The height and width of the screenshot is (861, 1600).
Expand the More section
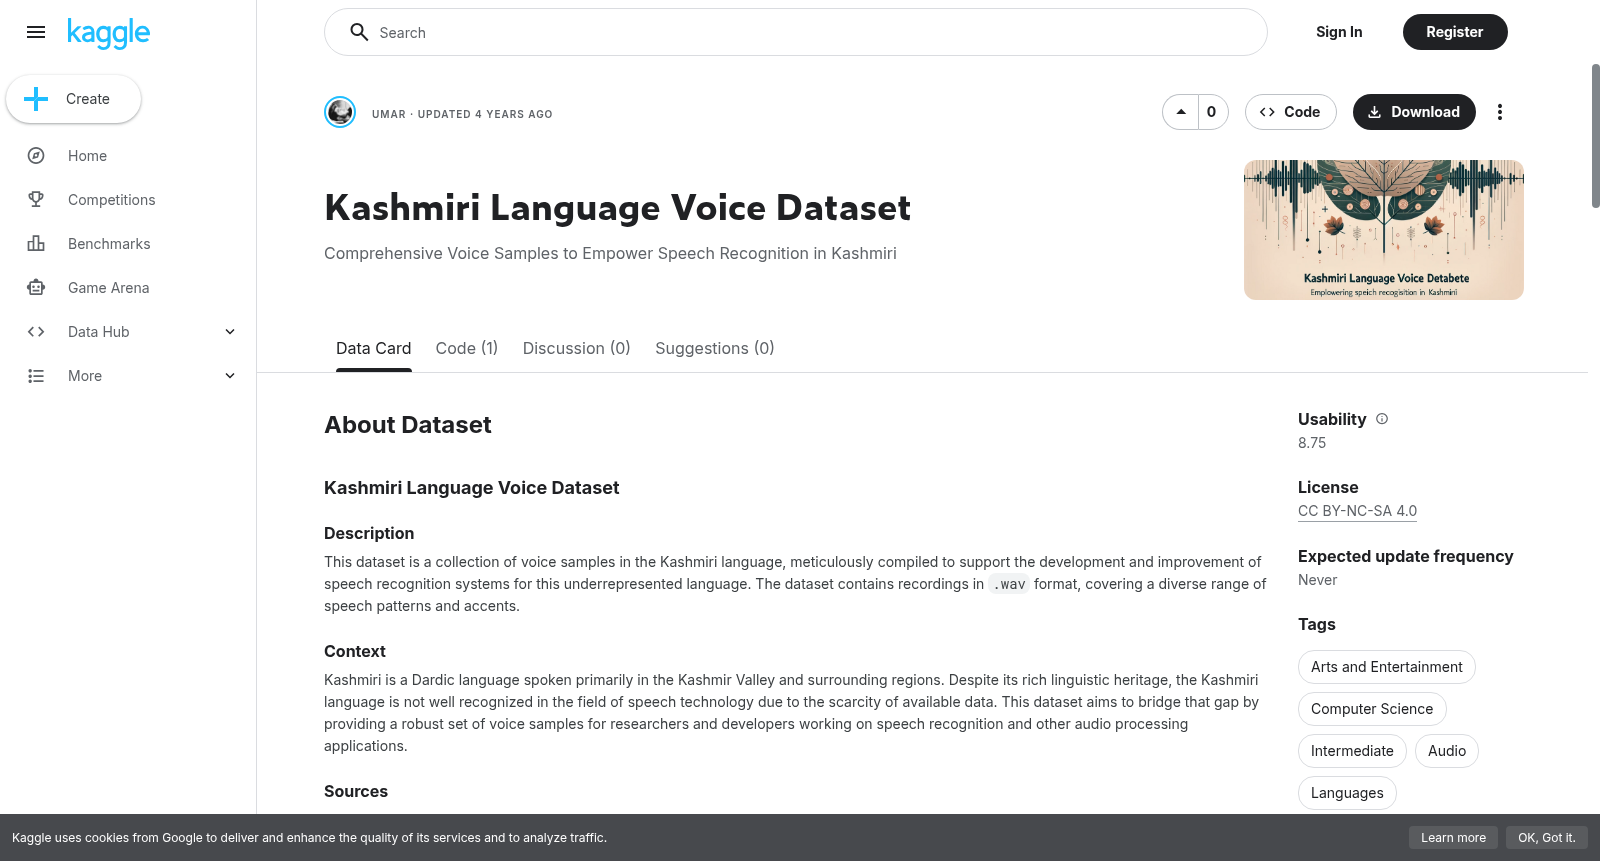[x=230, y=376]
